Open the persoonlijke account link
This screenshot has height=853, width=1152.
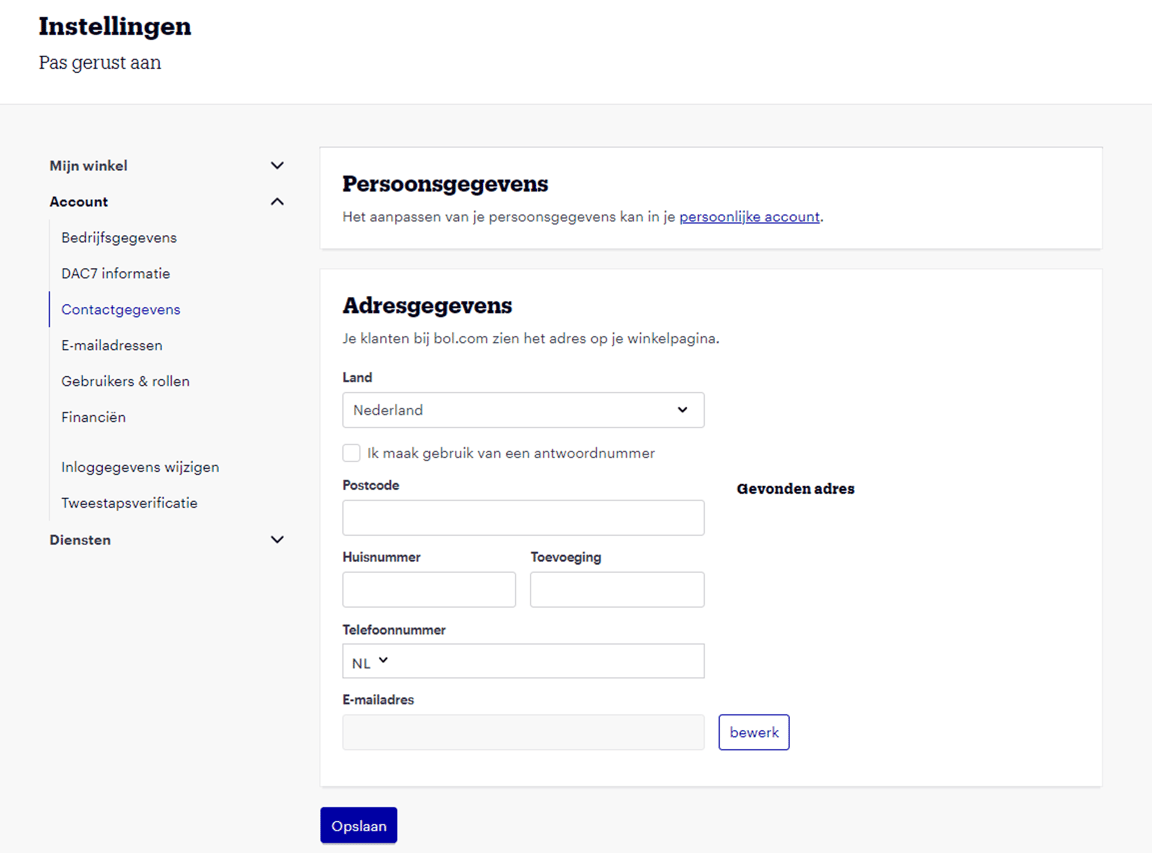point(749,215)
